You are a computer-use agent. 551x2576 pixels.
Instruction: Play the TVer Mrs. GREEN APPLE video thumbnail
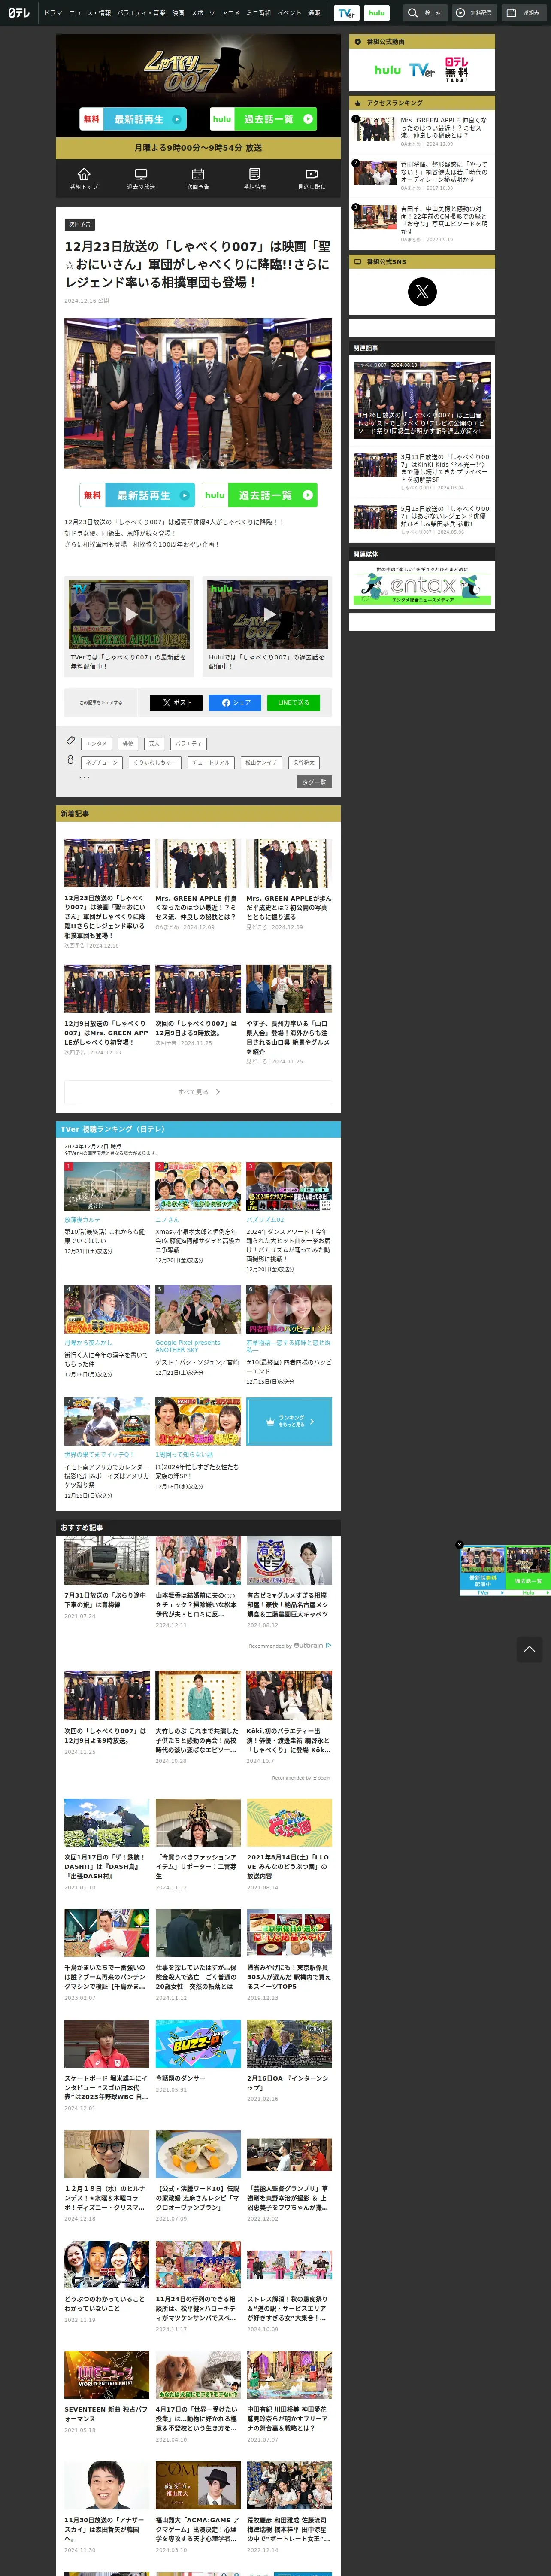click(x=130, y=614)
